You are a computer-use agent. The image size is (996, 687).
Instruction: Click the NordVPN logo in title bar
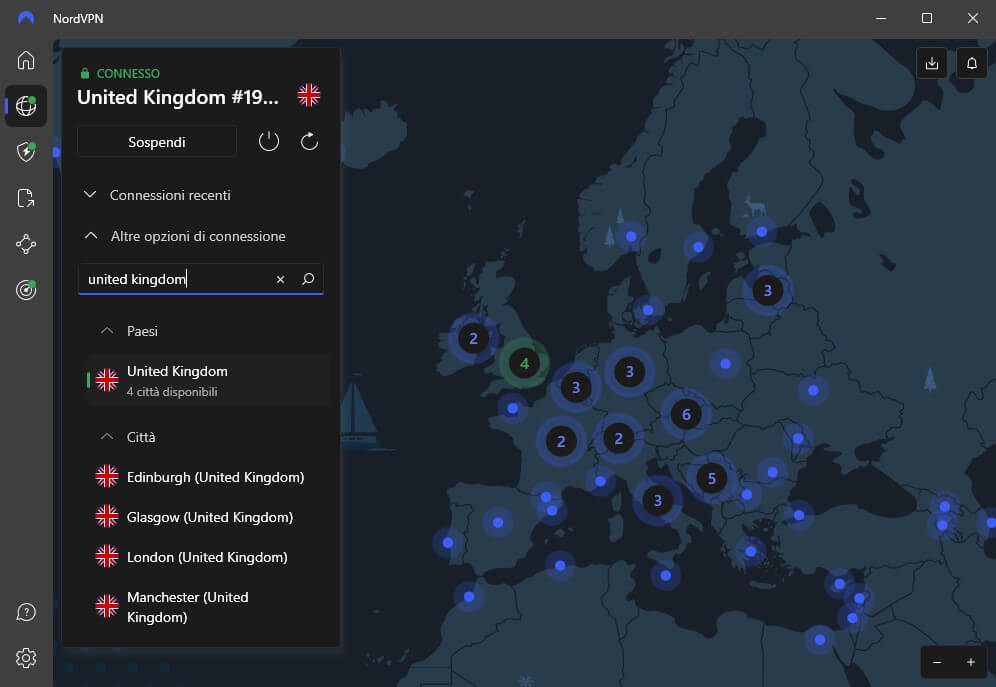(x=26, y=18)
